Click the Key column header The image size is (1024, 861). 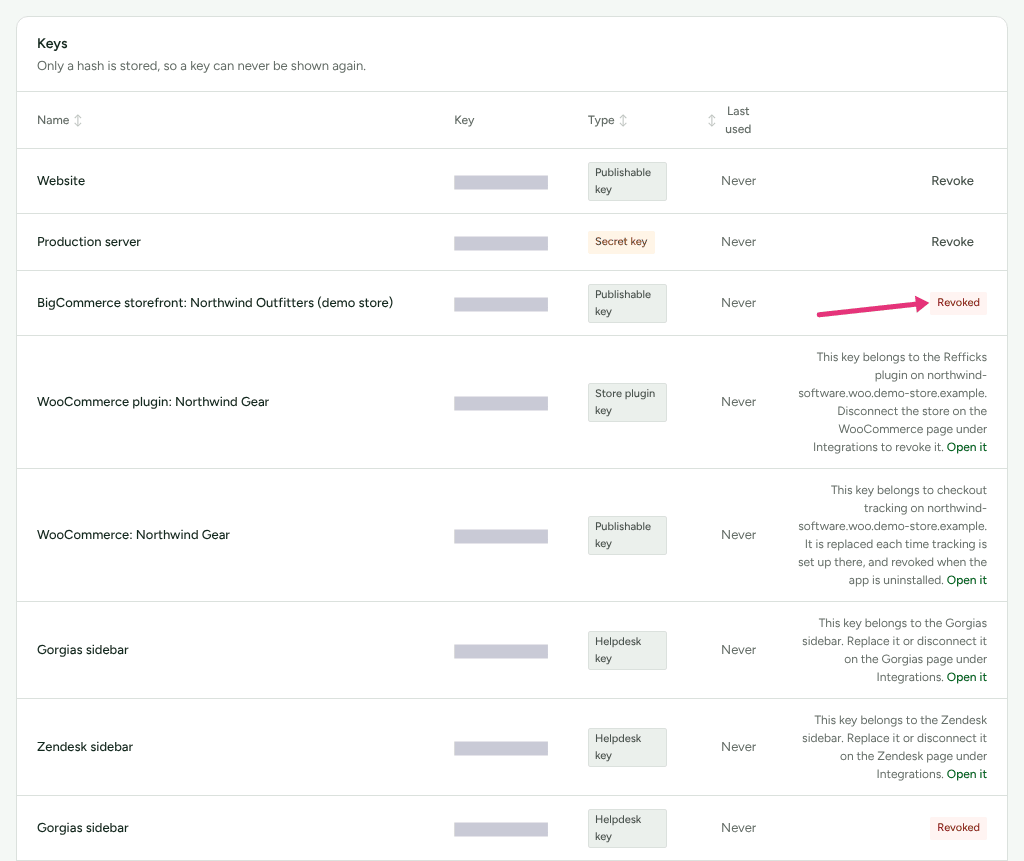point(464,120)
